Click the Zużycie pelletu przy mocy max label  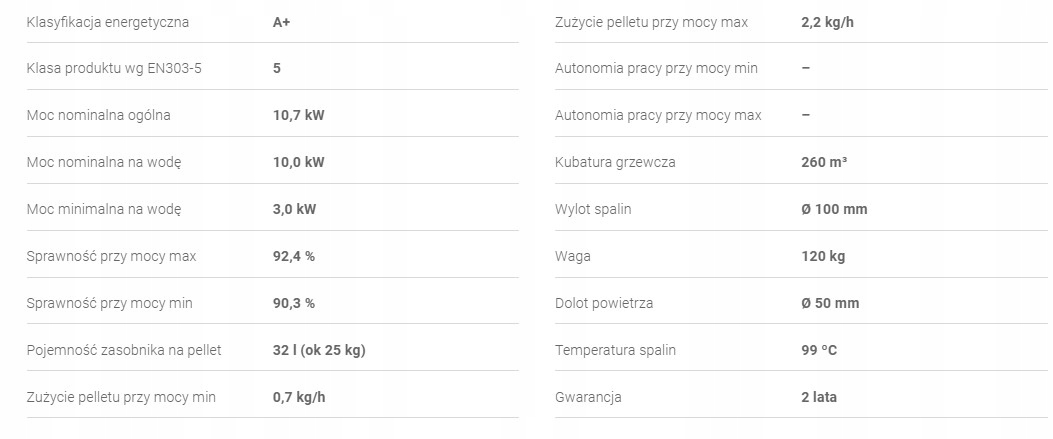coord(651,22)
